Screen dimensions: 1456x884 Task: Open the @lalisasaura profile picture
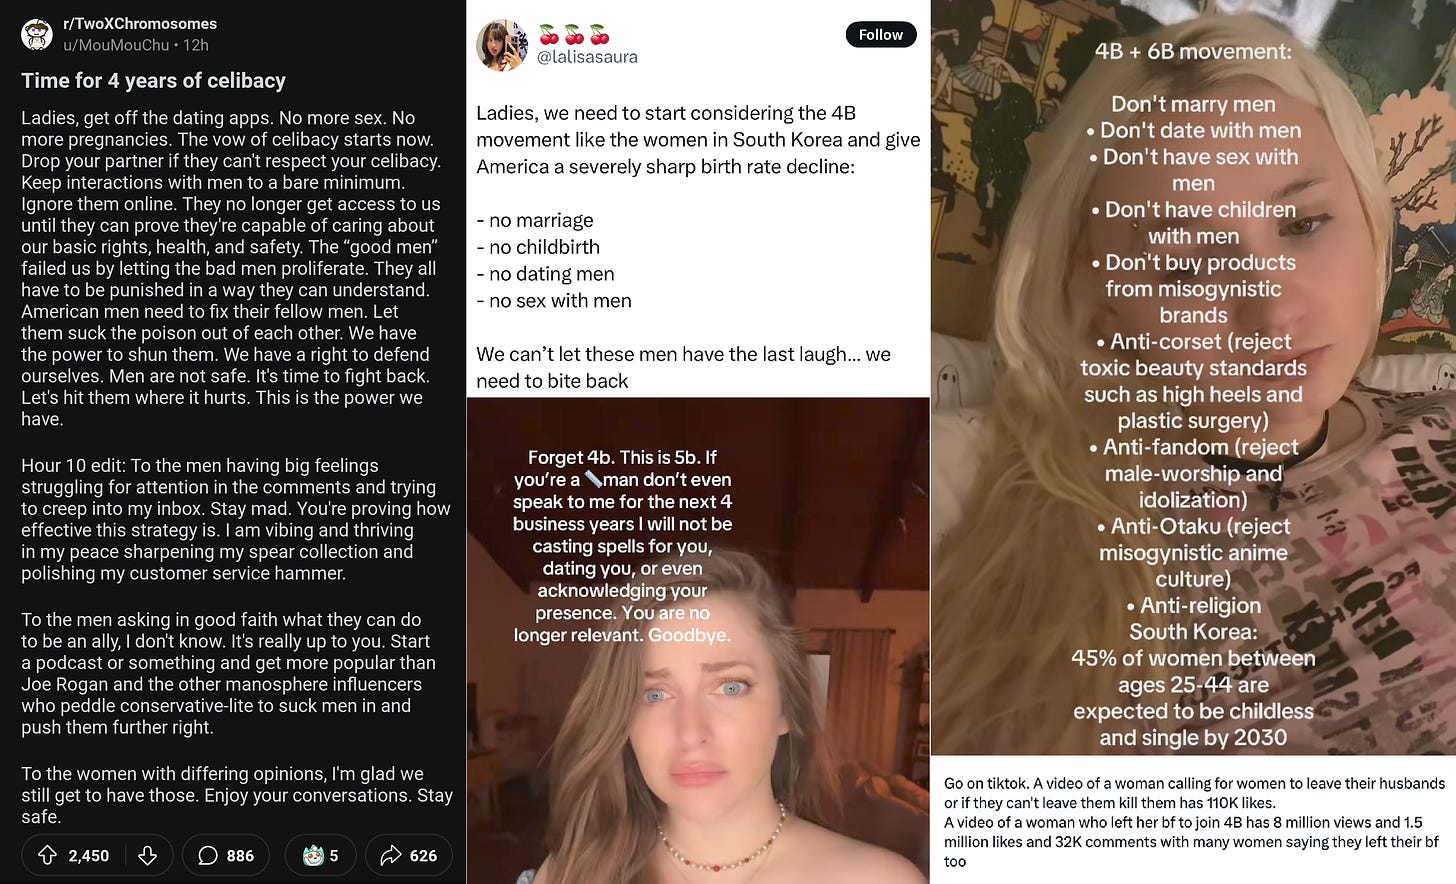point(502,45)
